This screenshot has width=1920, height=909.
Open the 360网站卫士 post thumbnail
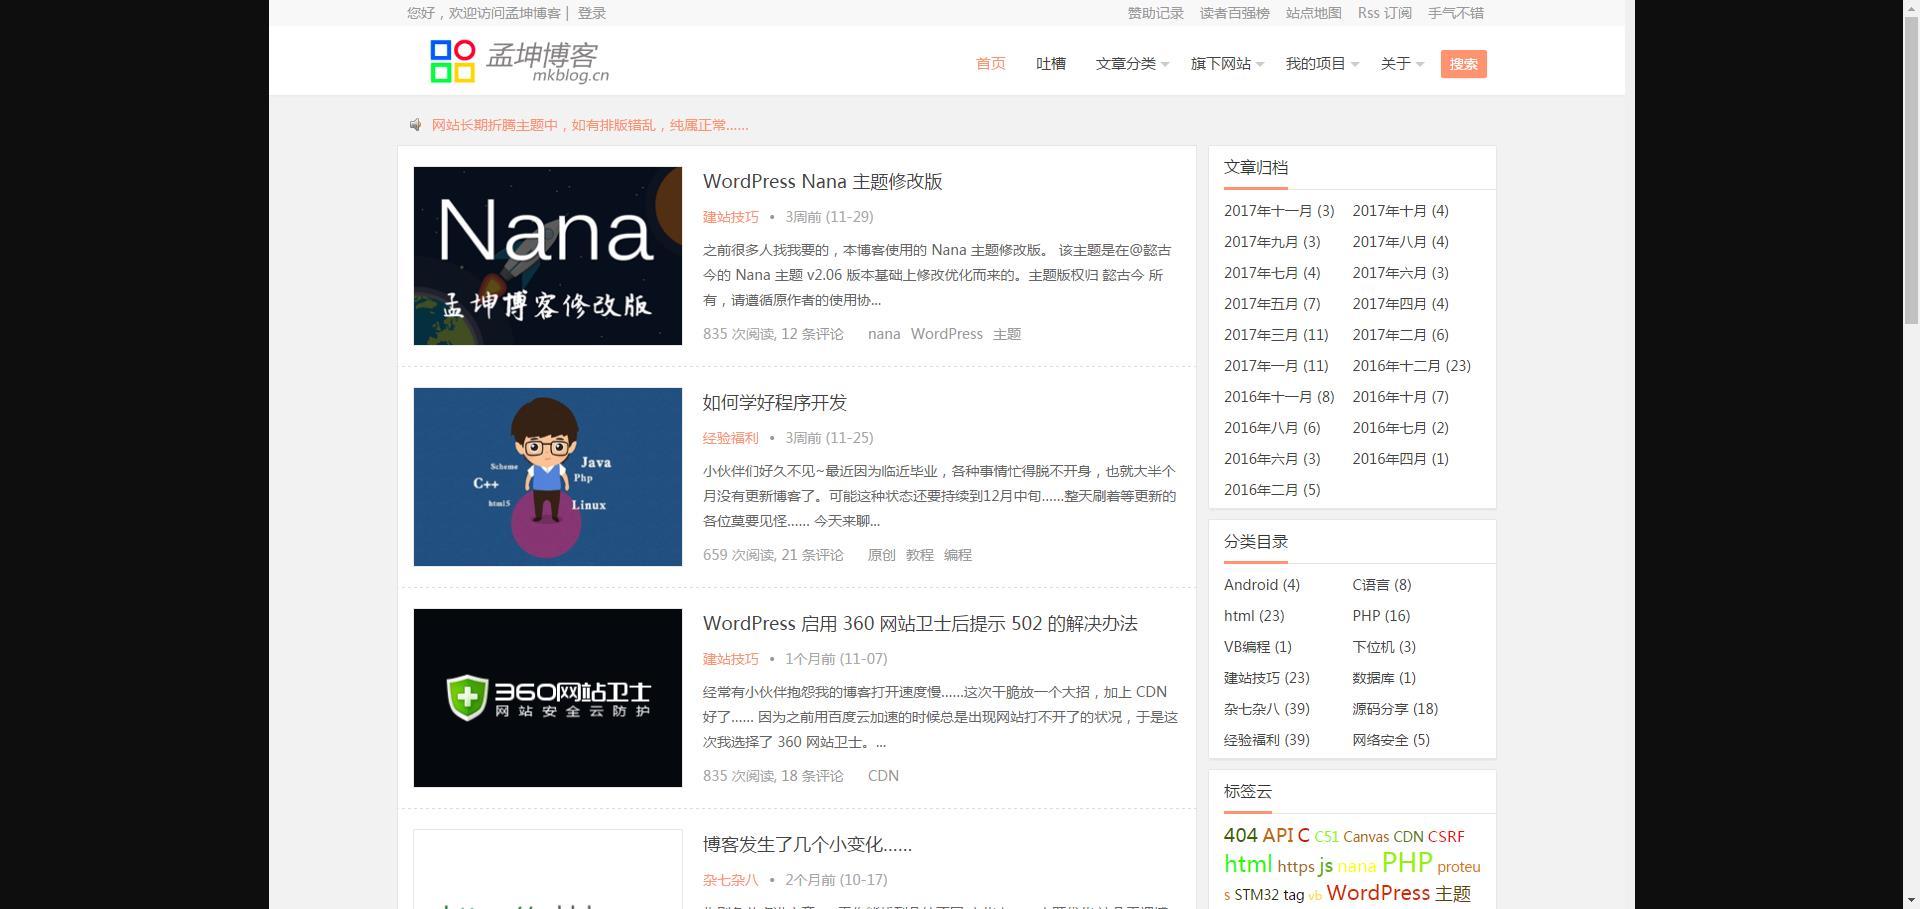click(x=548, y=698)
